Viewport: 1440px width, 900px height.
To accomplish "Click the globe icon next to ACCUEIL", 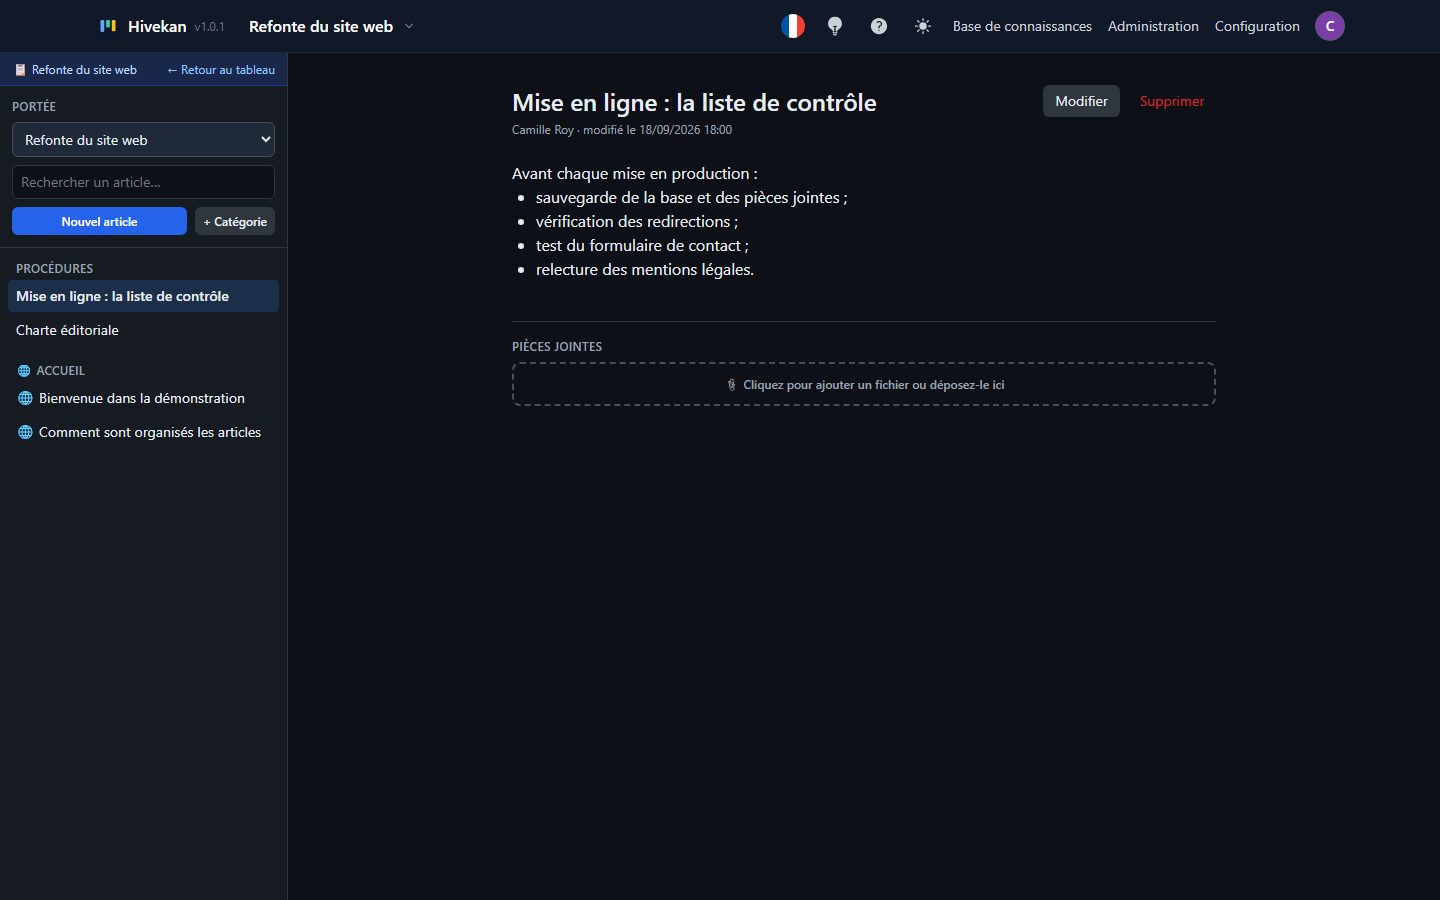I will coord(24,371).
